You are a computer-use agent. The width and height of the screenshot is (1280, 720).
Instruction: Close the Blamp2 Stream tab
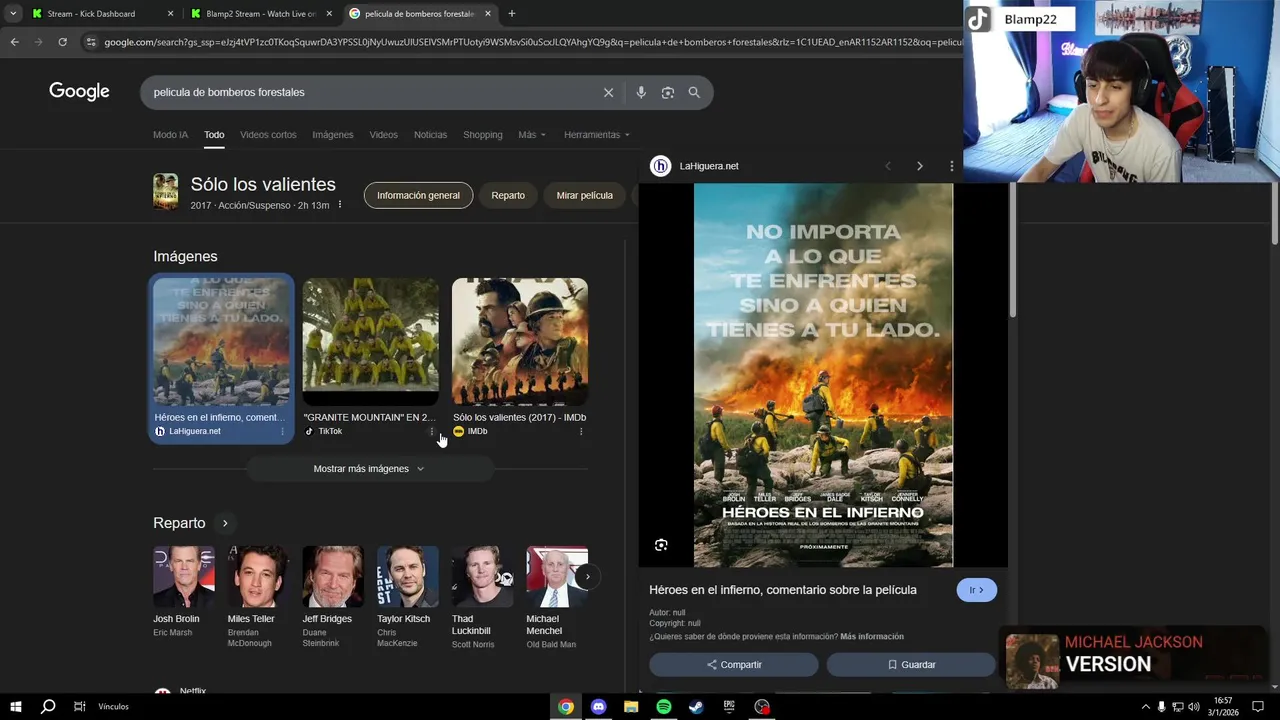[x=329, y=14]
